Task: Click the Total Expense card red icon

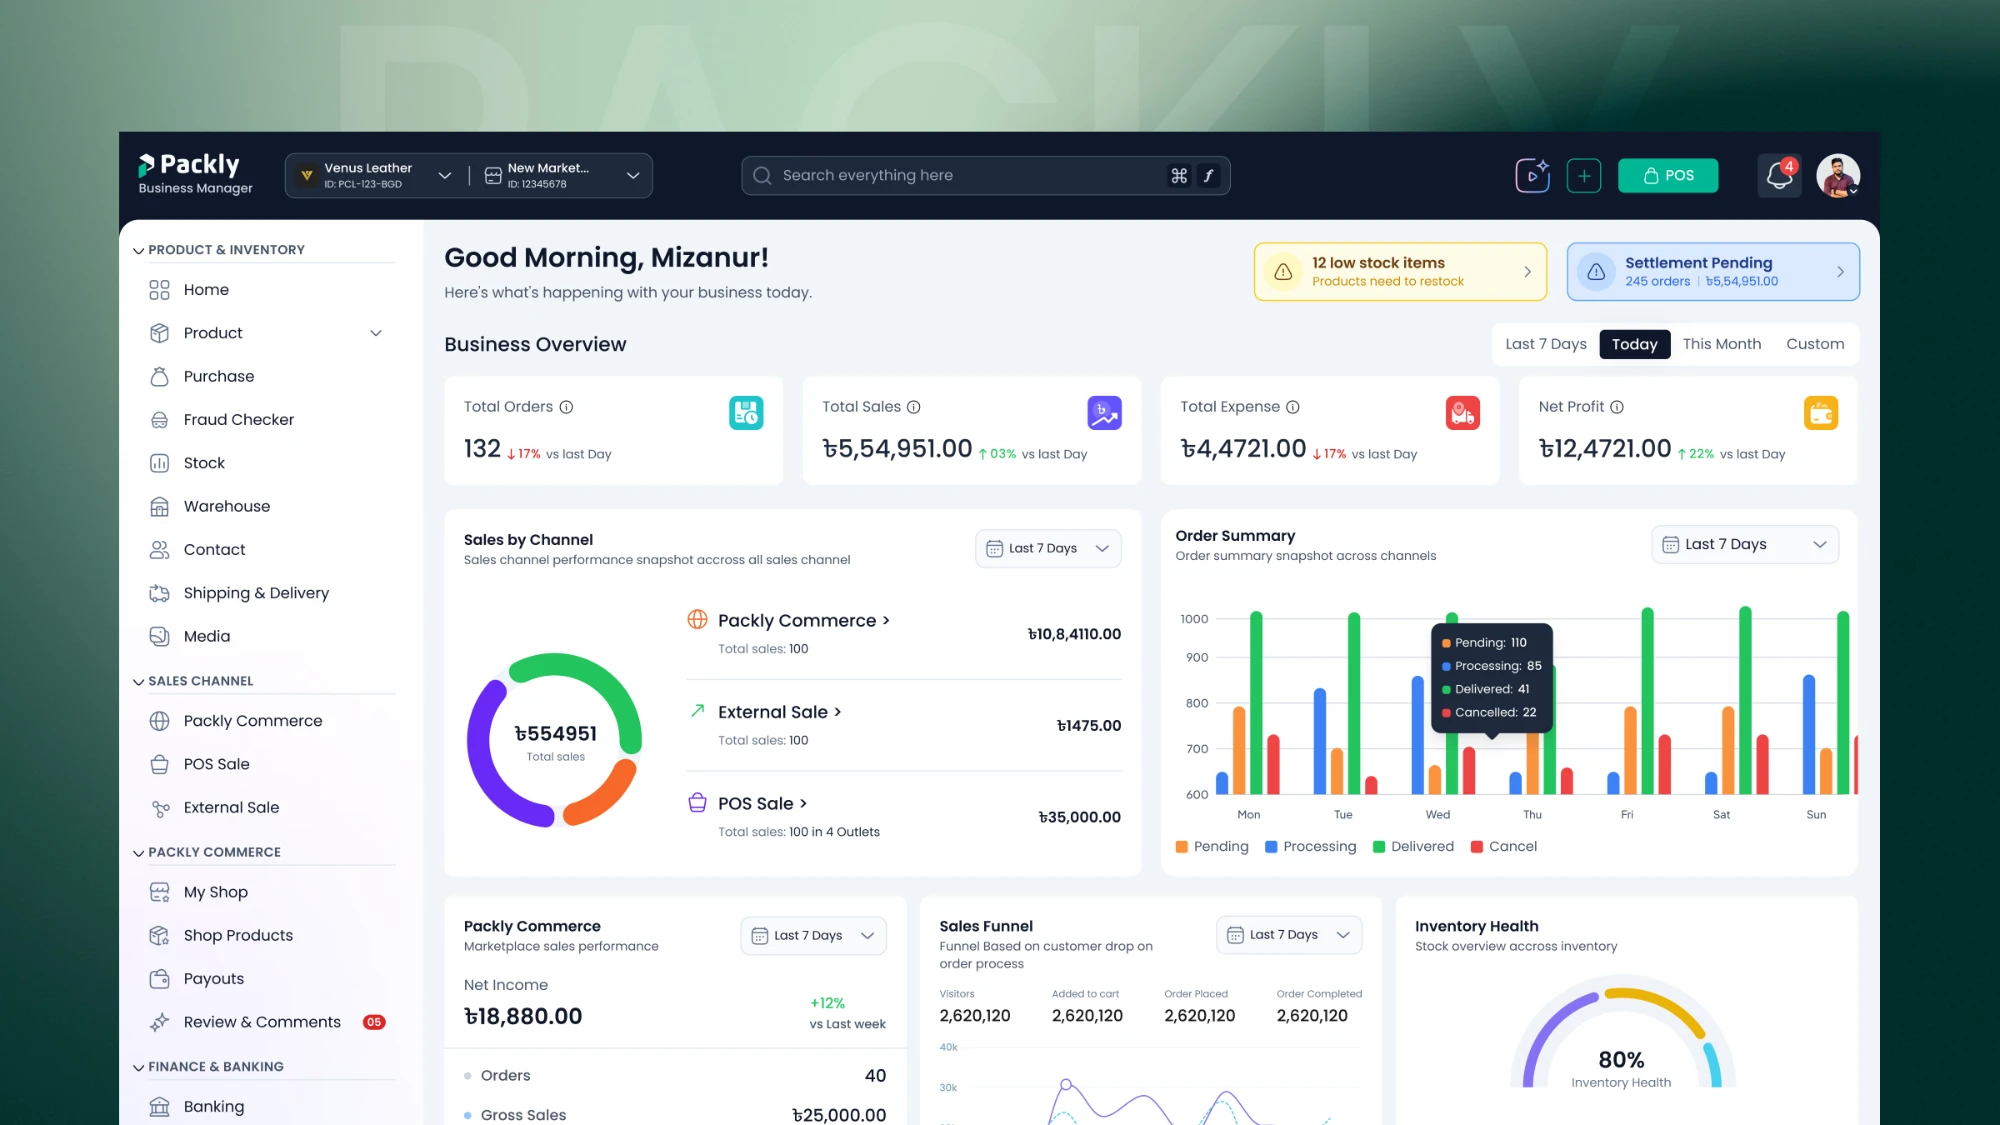Action: (x=1462, y=413)
